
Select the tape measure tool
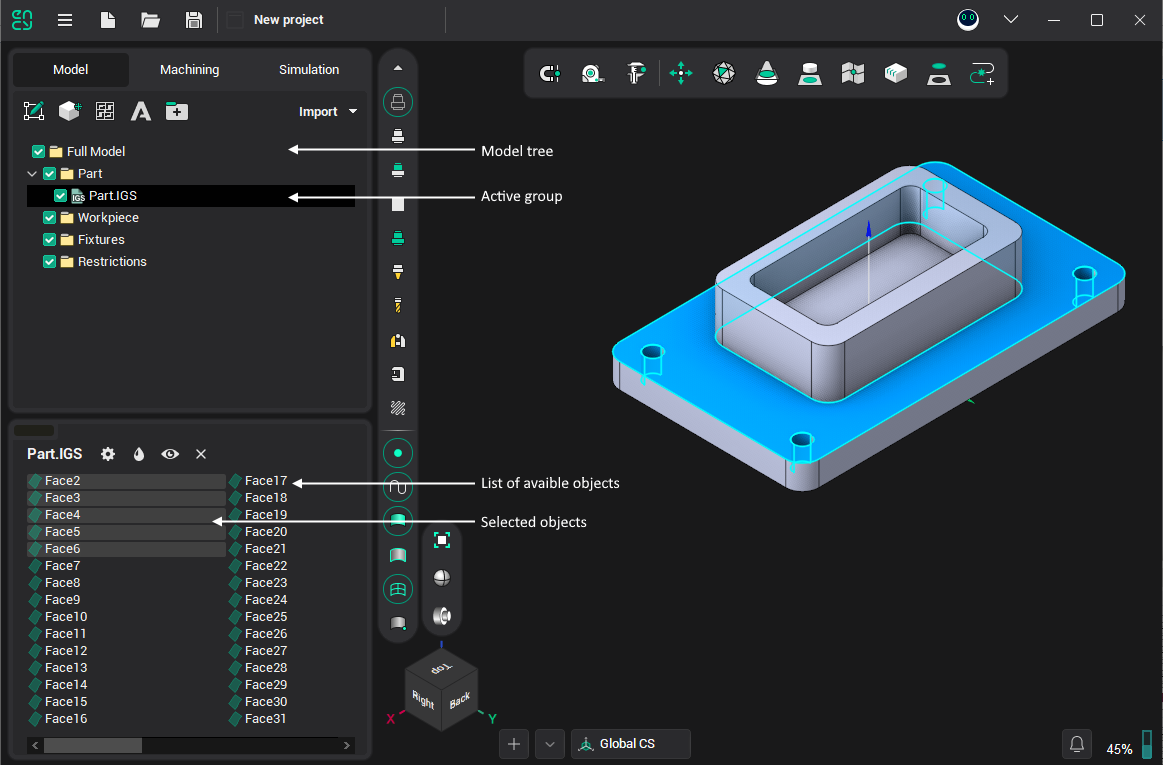pyautogui.click(x=593, y=73)
